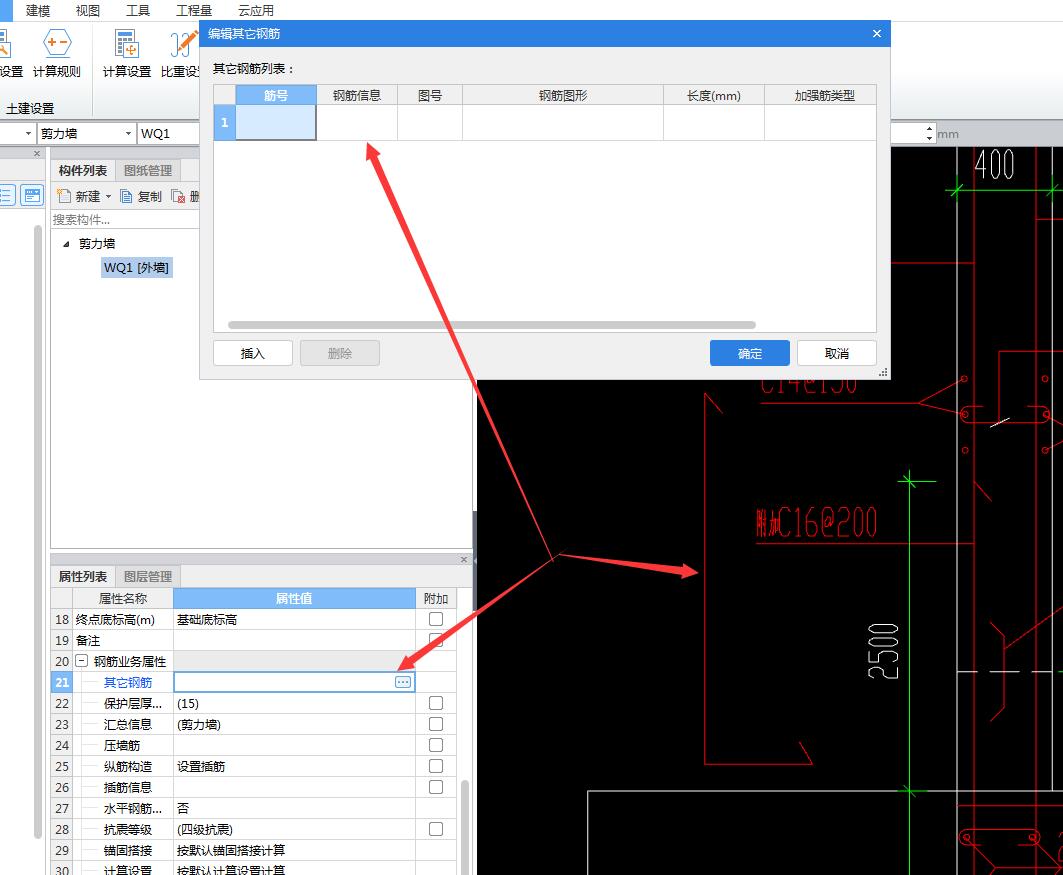This screenshot has height=875, width=1063.
Task: Open the WQ1 component name combo box
Action: click(x=168, y=134)
